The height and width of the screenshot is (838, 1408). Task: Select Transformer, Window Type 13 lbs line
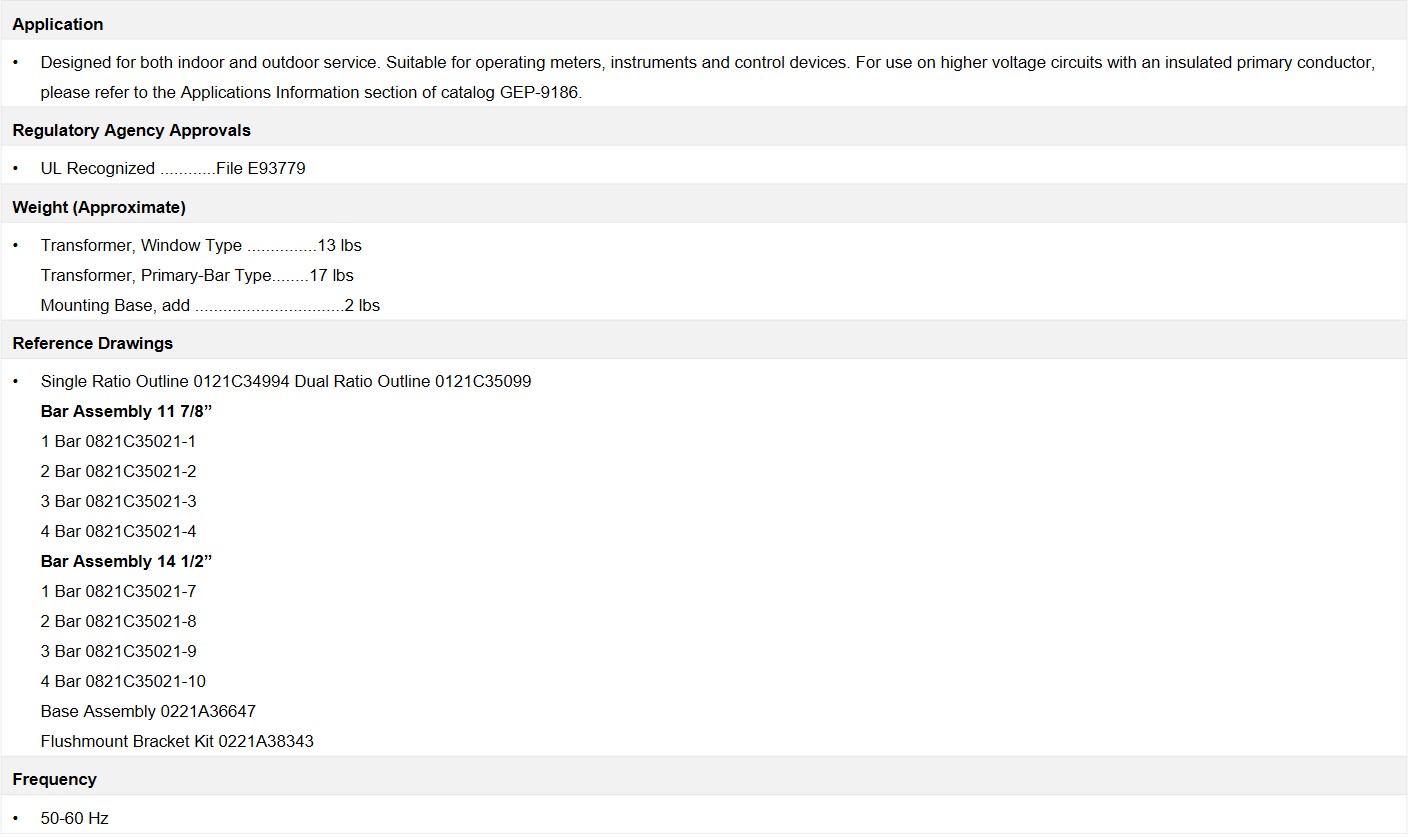201,245
